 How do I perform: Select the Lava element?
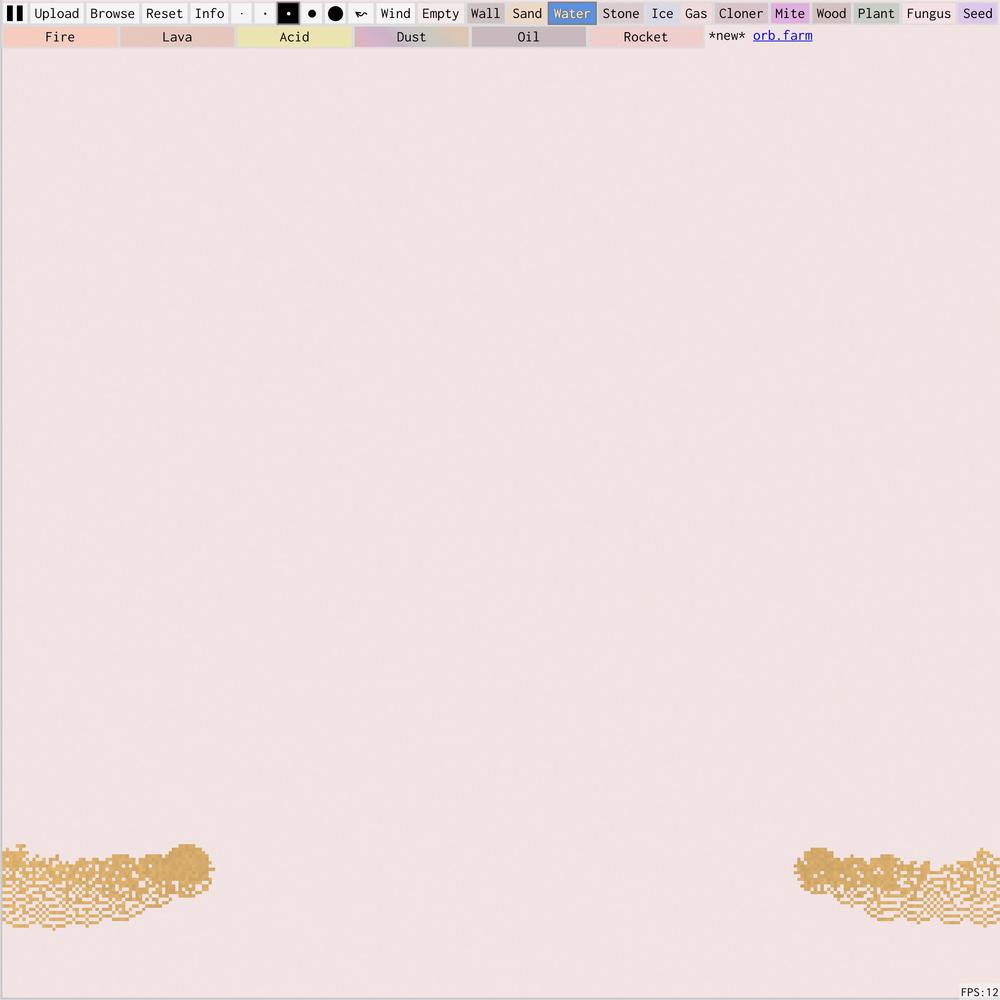pyautogui.click(x=177, y=37)
